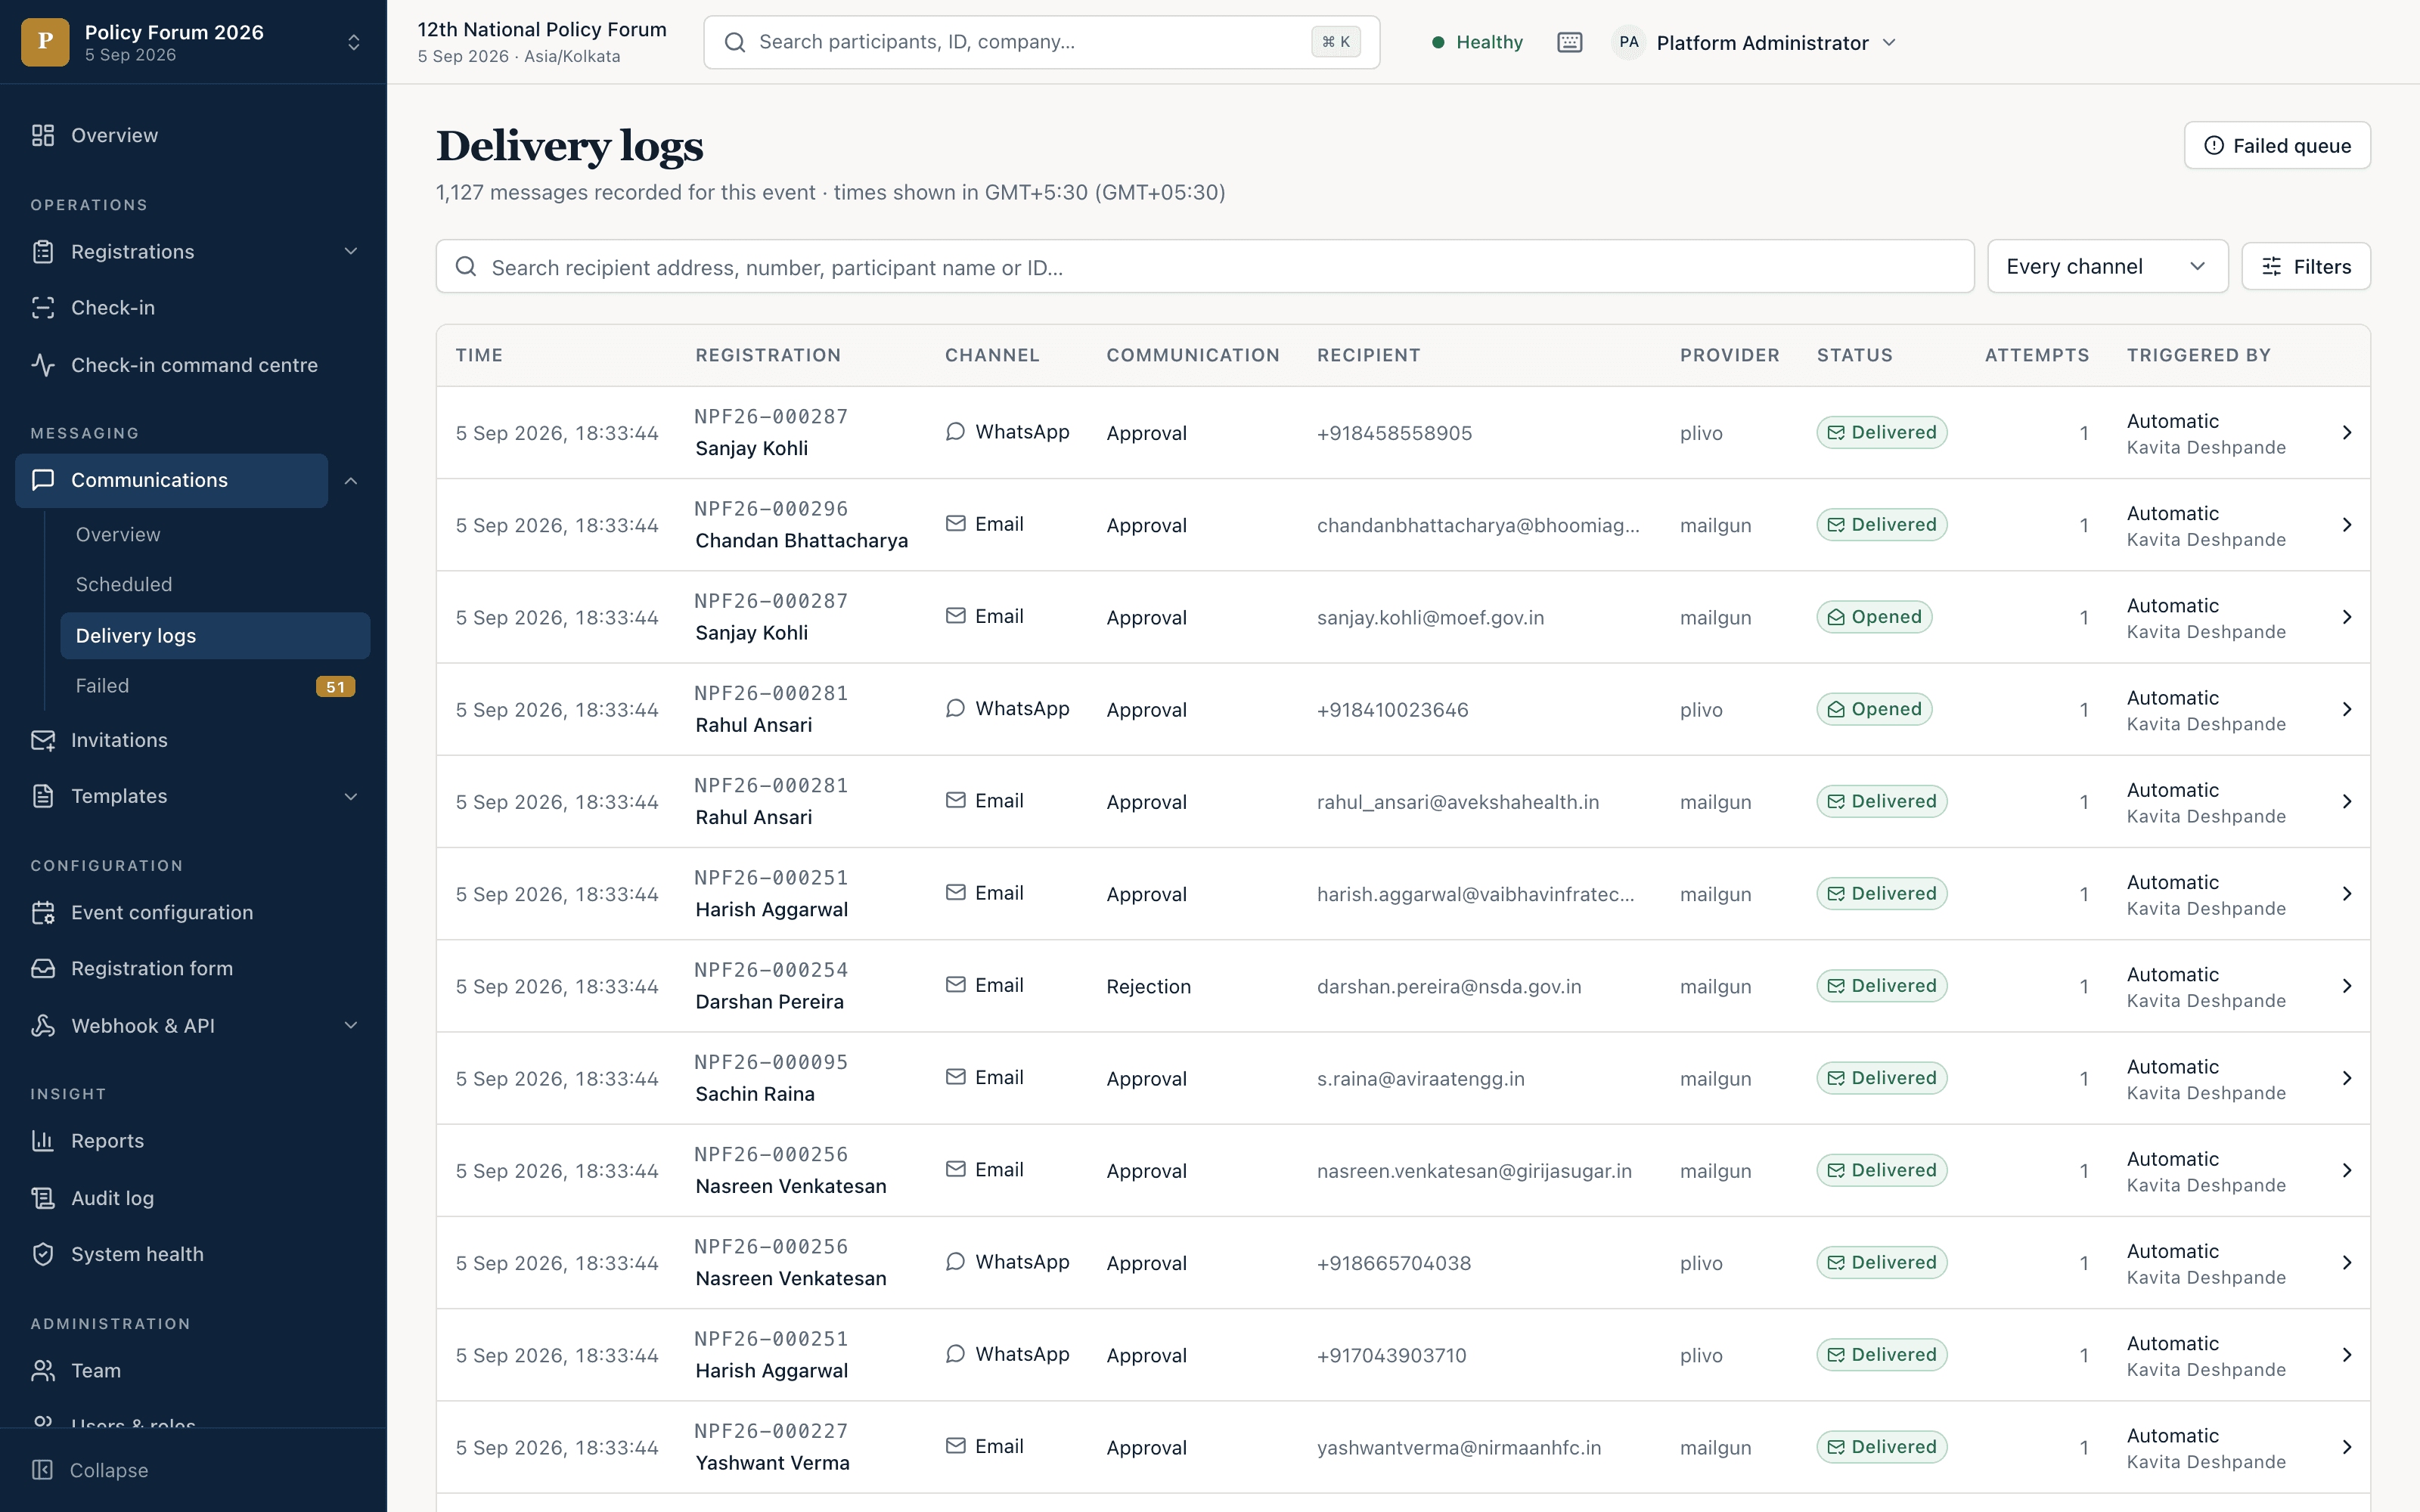Viewport: 2420px width, 1512px height.
Task: Expand the Templates sidebar section
Action: (351, 796)
